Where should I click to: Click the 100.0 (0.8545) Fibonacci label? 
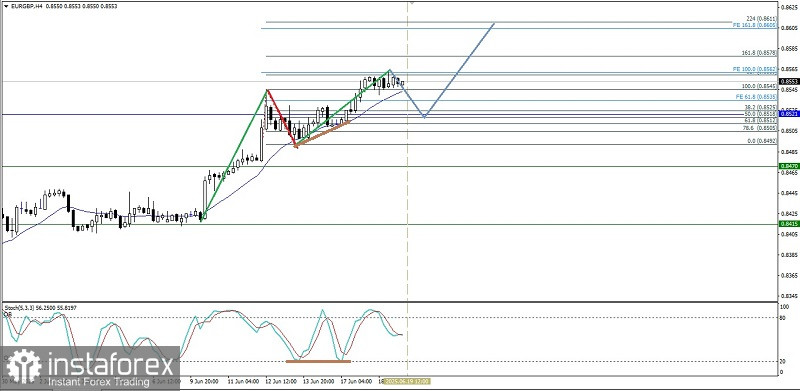click(x=758, y=86)
